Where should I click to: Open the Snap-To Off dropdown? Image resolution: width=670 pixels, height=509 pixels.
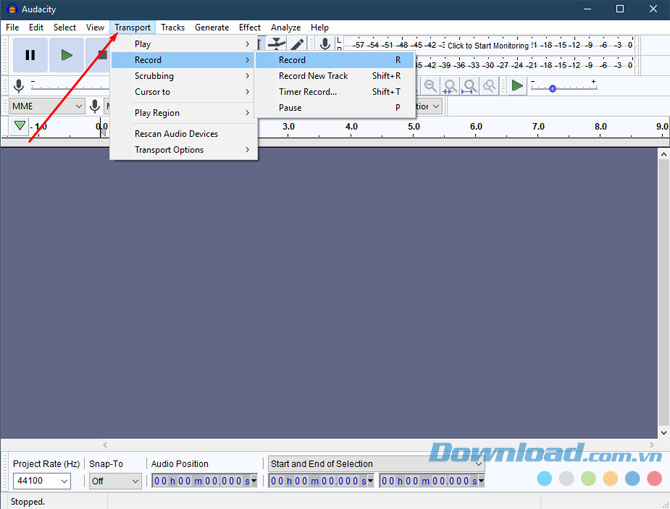[x=115, y=481]
